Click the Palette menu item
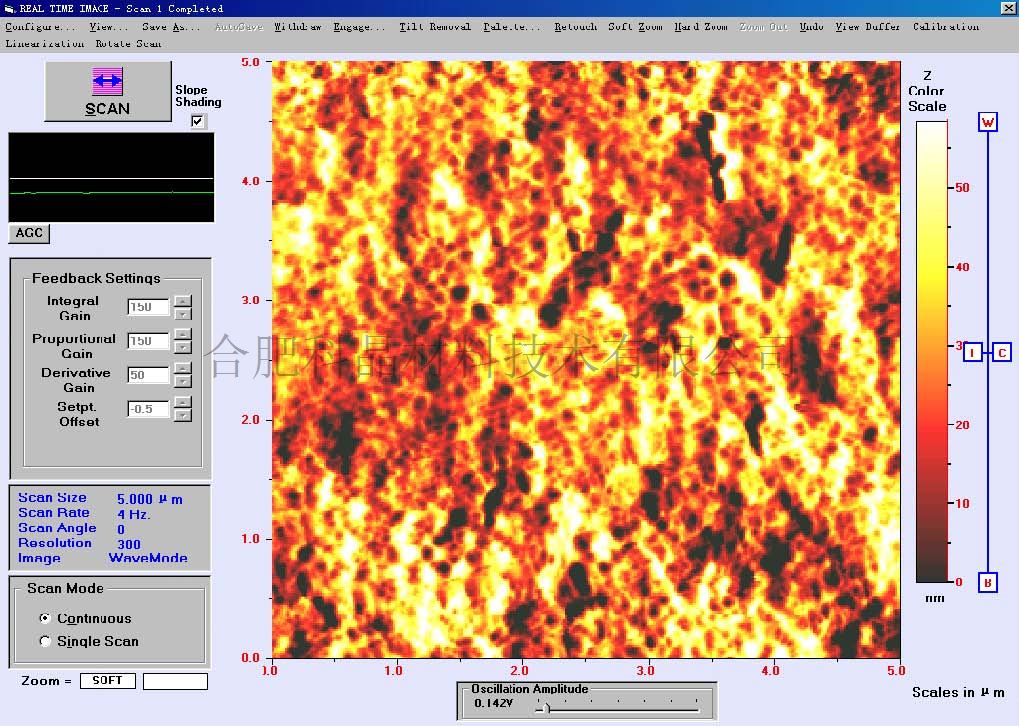The width and height of the screenshot is (1019, 726). 511,27
